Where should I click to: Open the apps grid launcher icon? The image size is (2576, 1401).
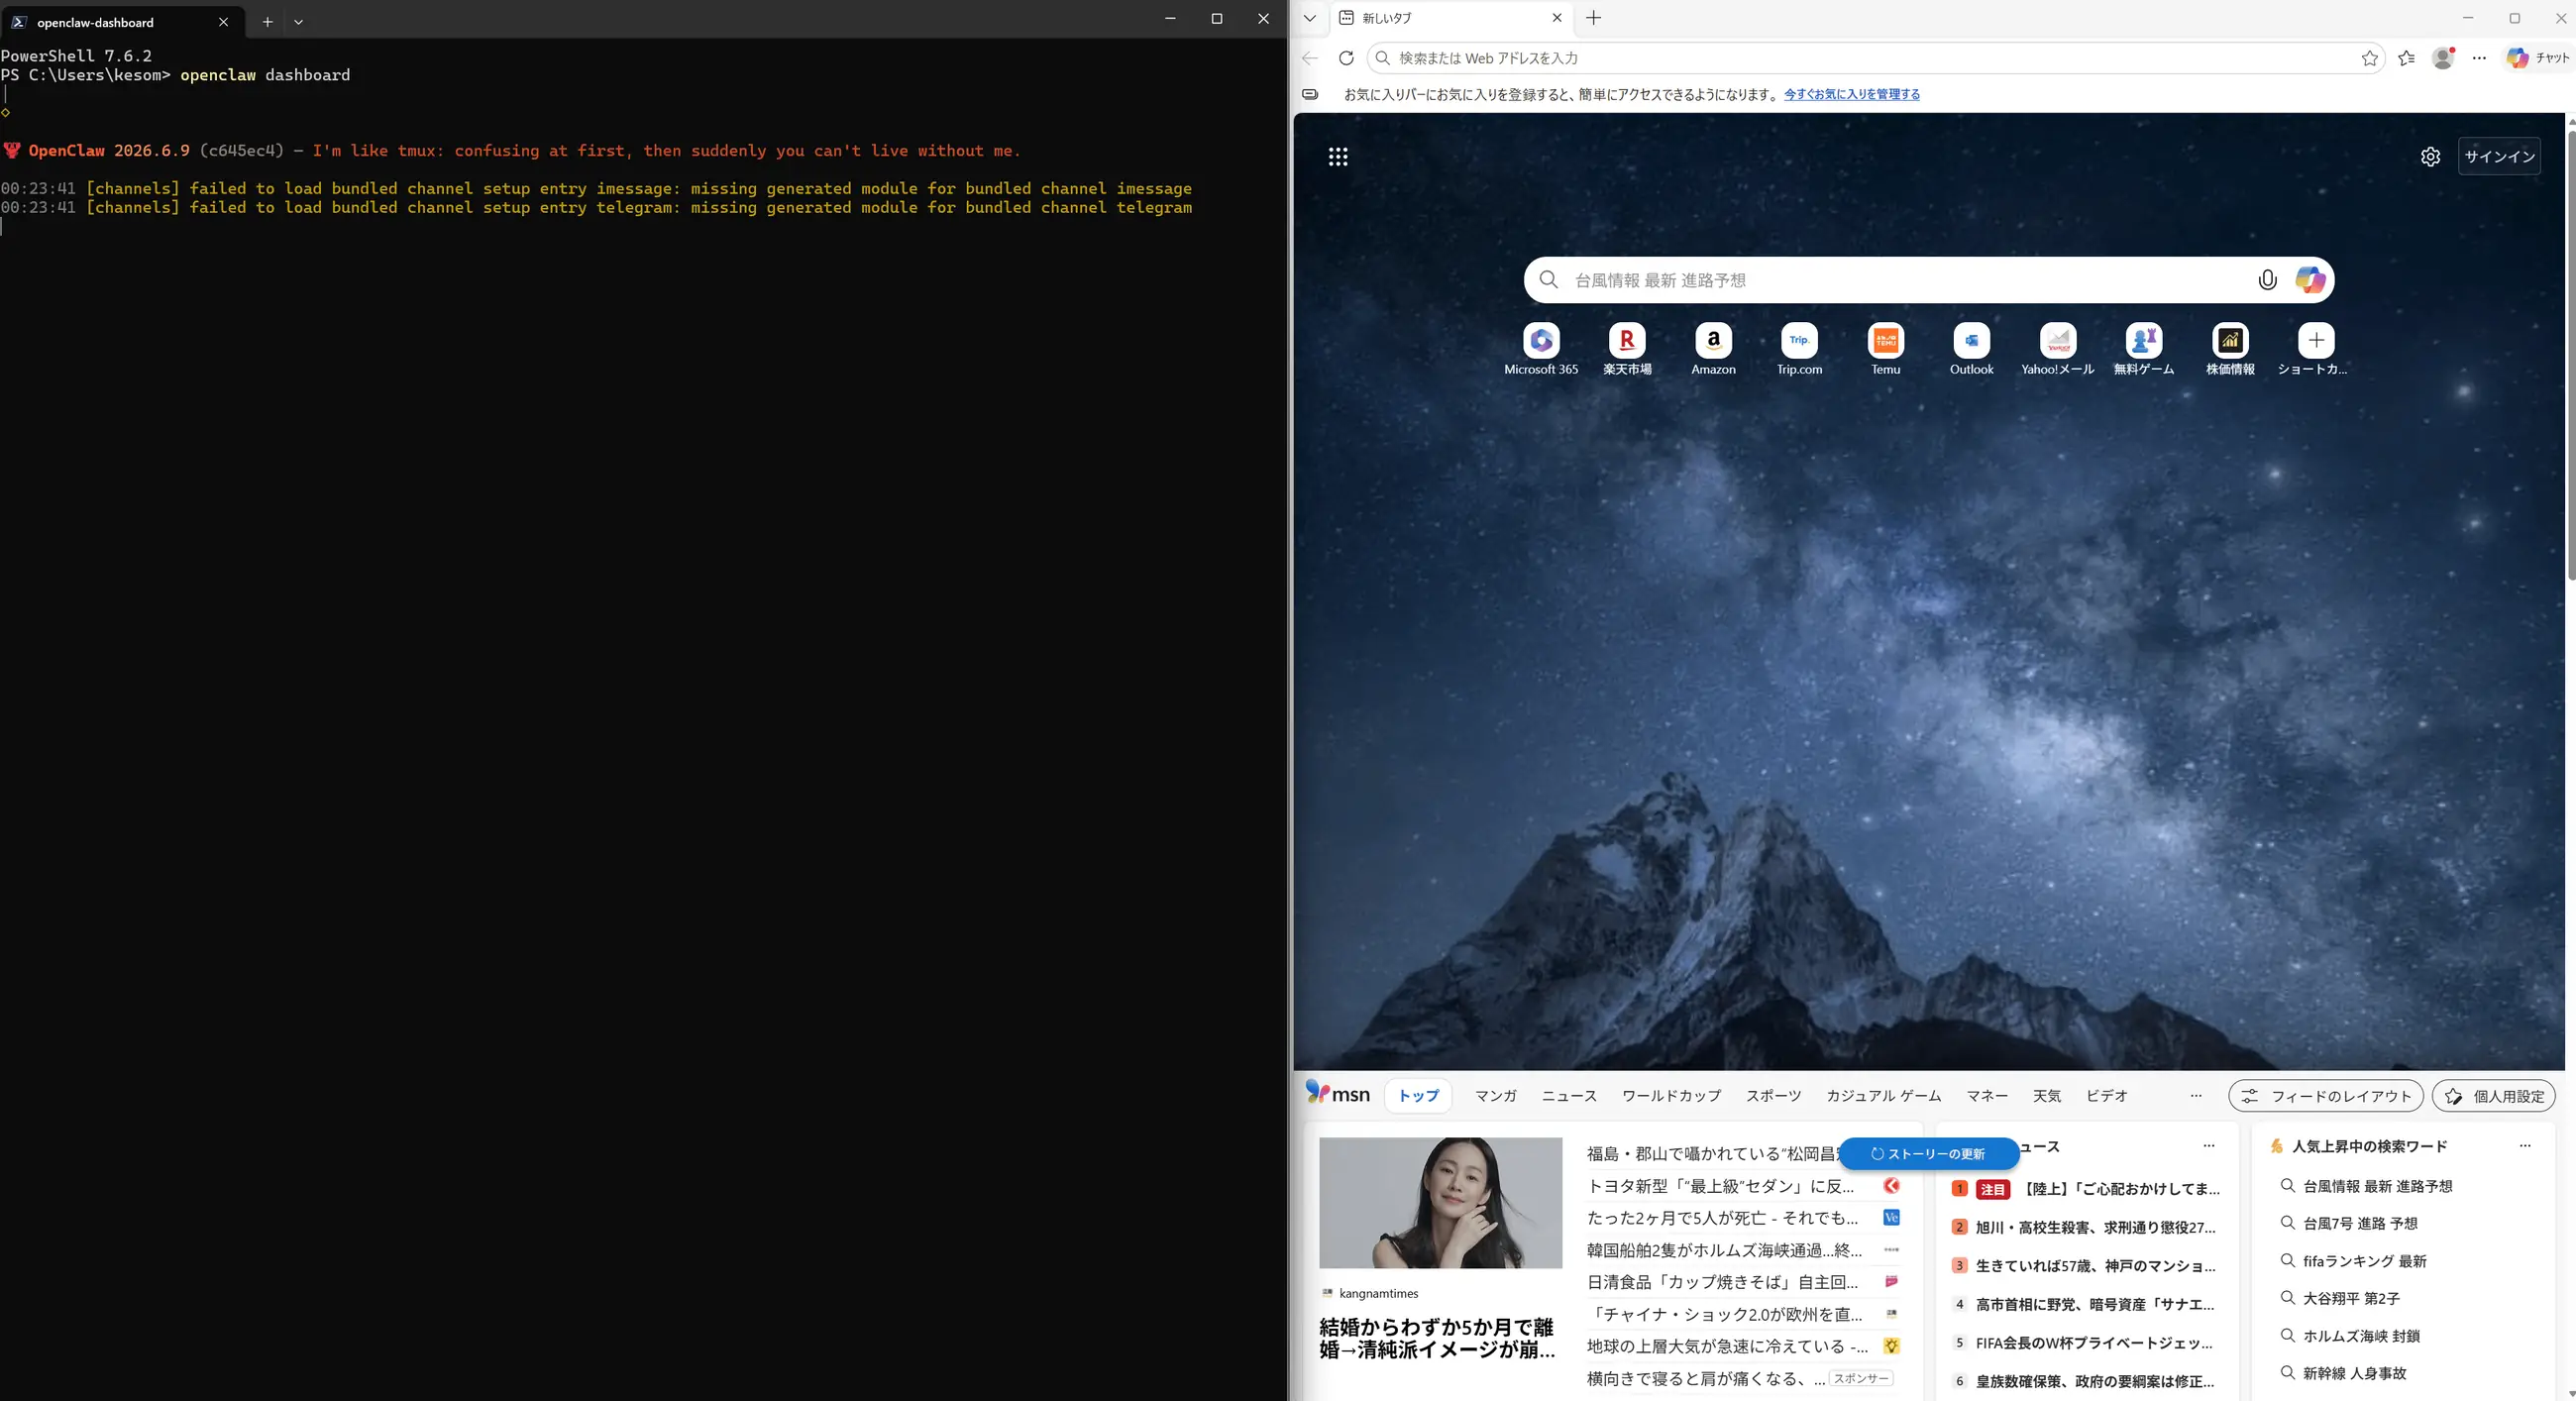[x=1338, y=156]
